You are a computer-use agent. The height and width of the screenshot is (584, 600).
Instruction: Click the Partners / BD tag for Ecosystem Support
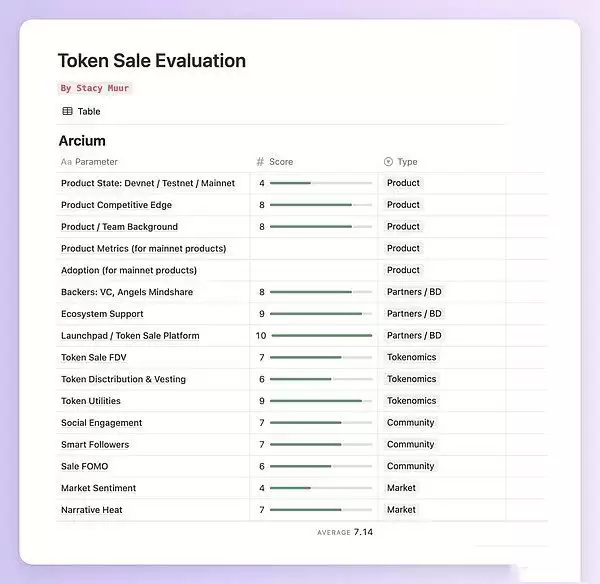414,314
